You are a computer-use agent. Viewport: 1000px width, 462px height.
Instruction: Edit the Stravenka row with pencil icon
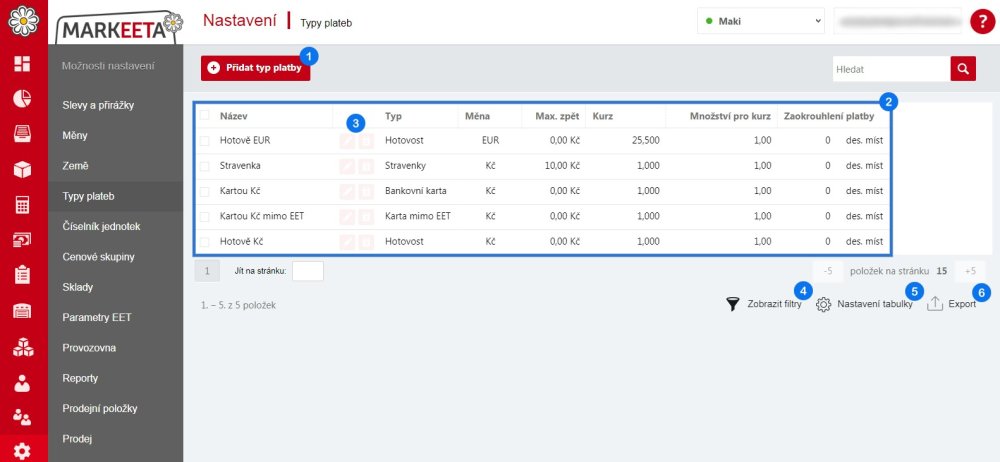[347, 166]
